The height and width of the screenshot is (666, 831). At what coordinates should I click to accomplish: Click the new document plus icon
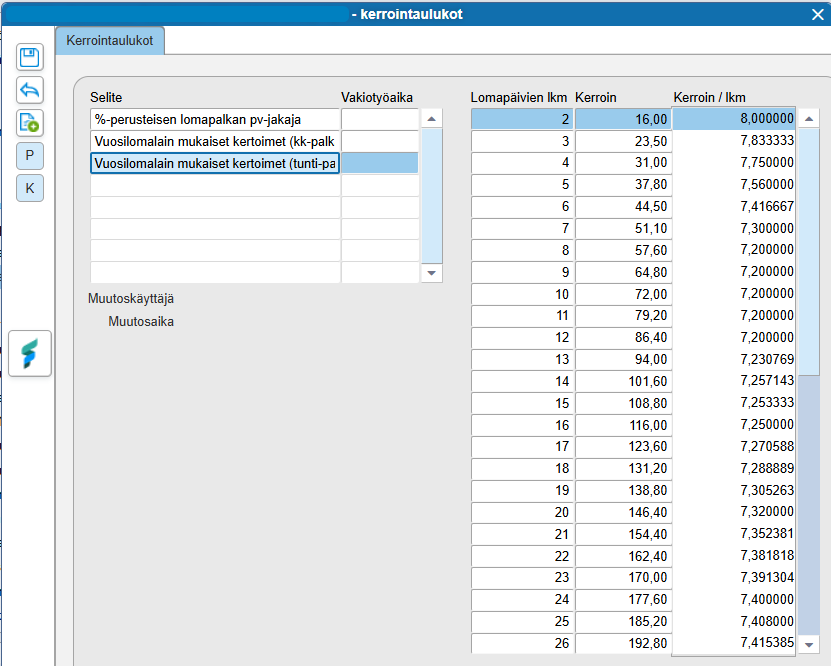tap(30, 123)
